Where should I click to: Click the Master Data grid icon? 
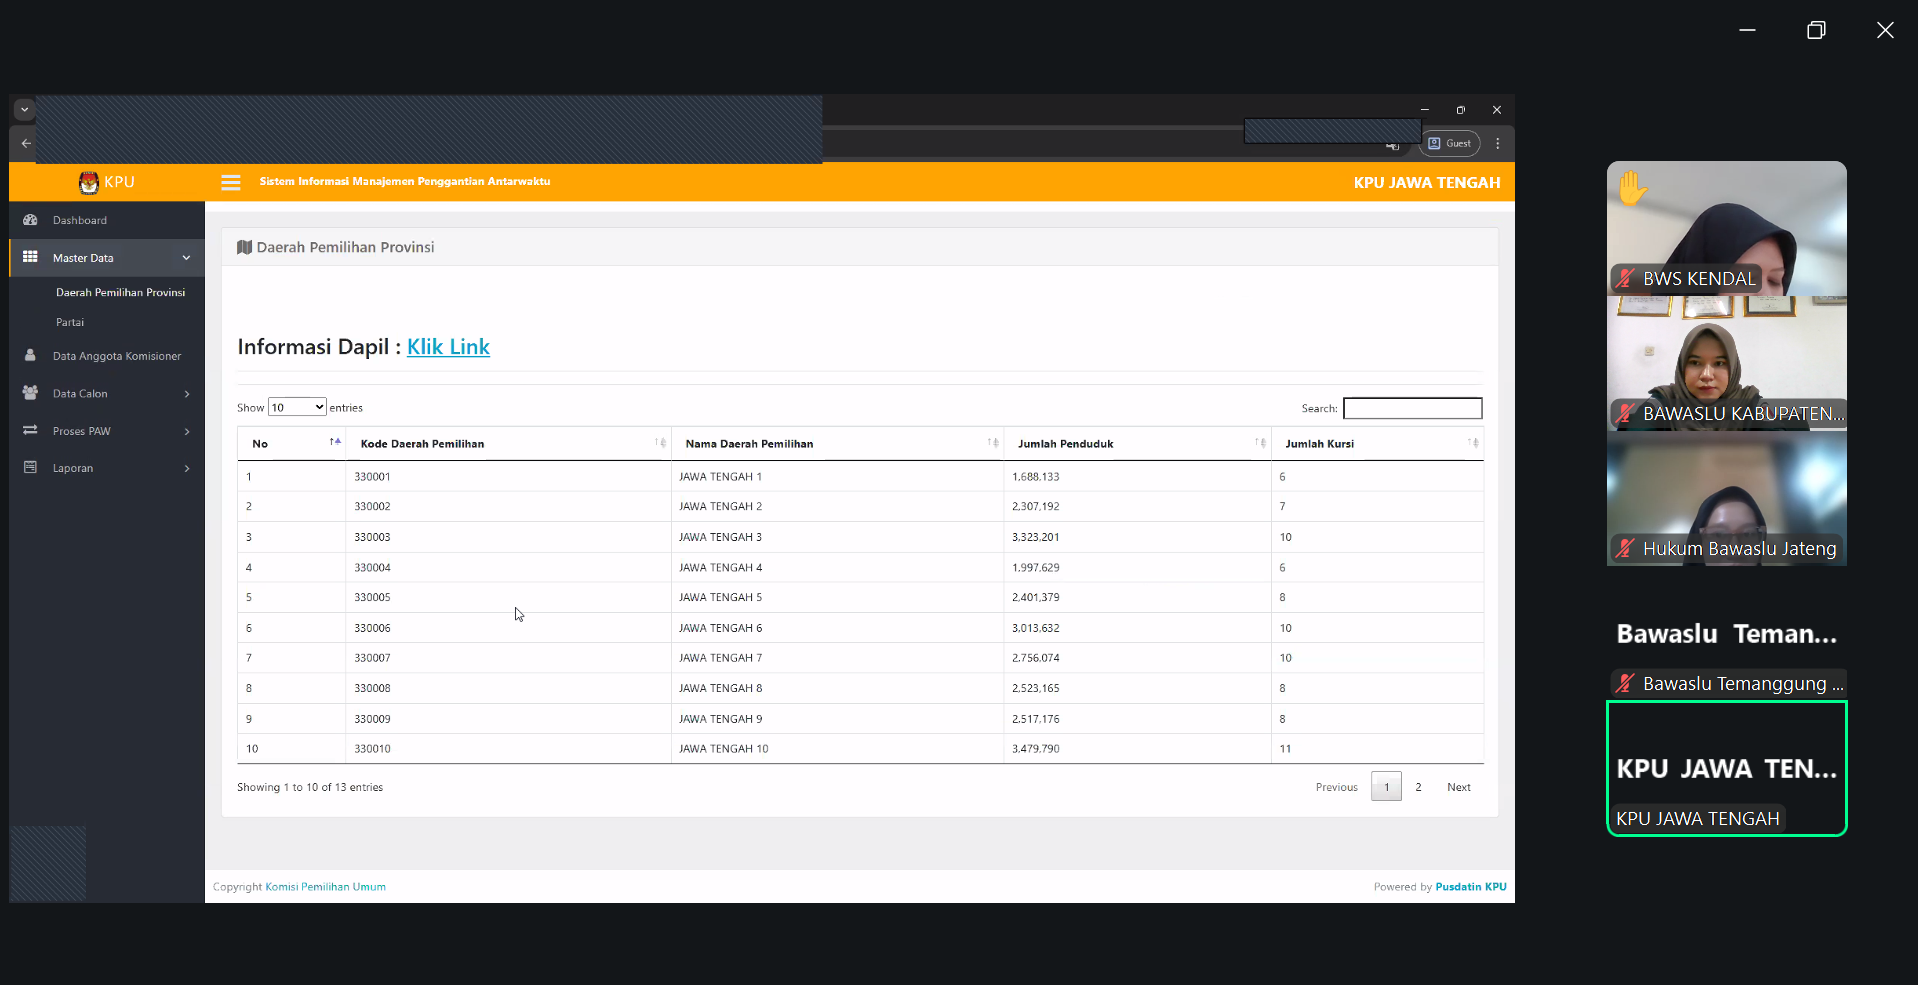(x=30, y=257)
